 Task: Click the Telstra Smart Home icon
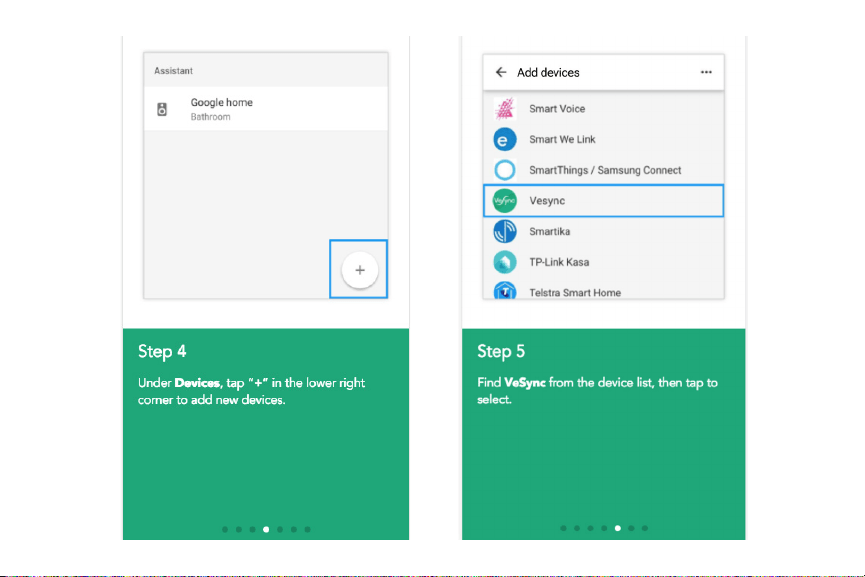click(x=505, y=291)
